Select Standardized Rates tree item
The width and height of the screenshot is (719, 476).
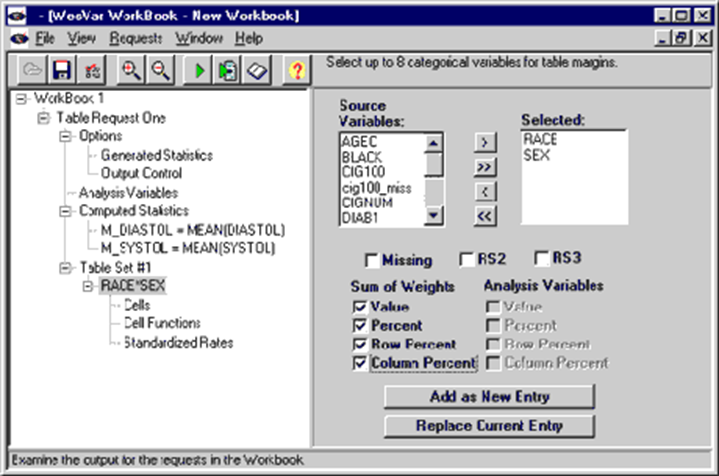[x=178, y=343]
